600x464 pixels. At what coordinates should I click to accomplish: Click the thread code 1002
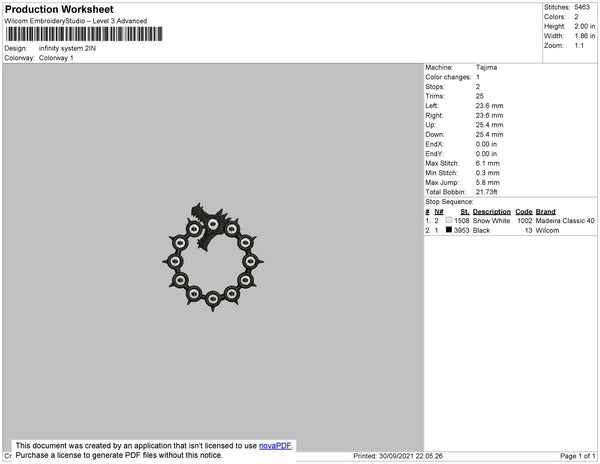(525, 221)
